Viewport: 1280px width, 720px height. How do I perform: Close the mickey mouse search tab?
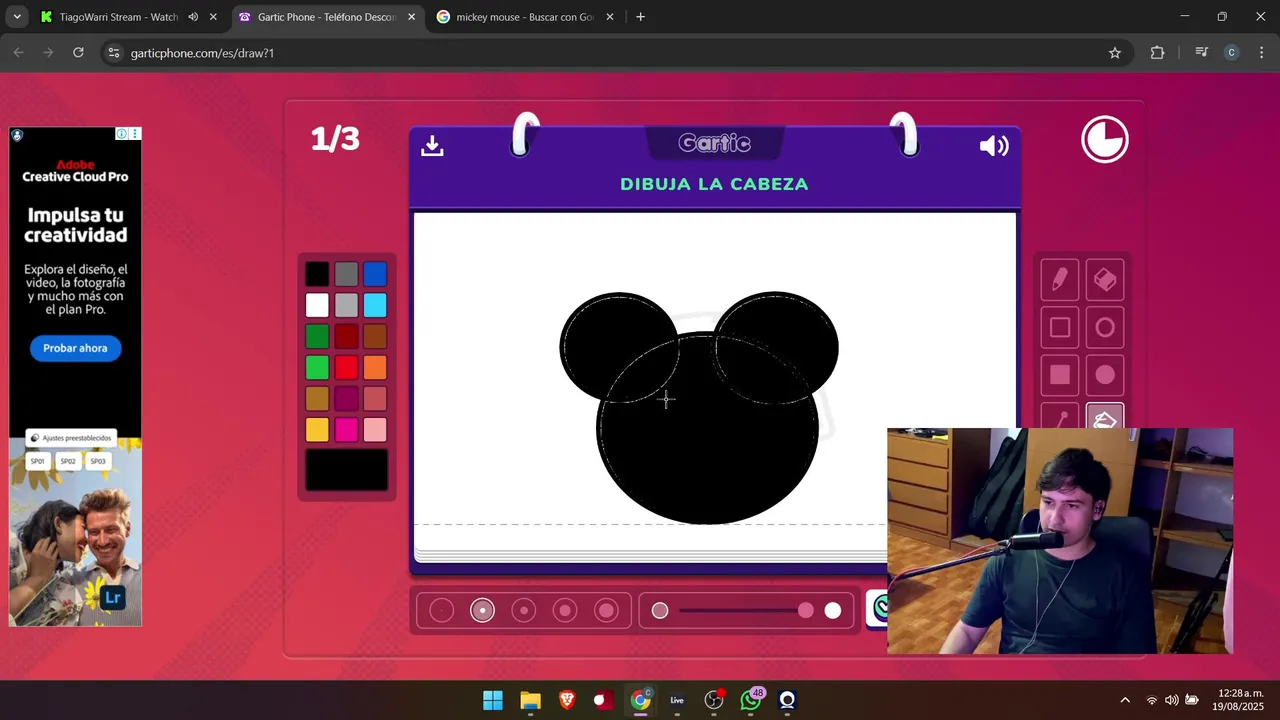tap(610, 17)
